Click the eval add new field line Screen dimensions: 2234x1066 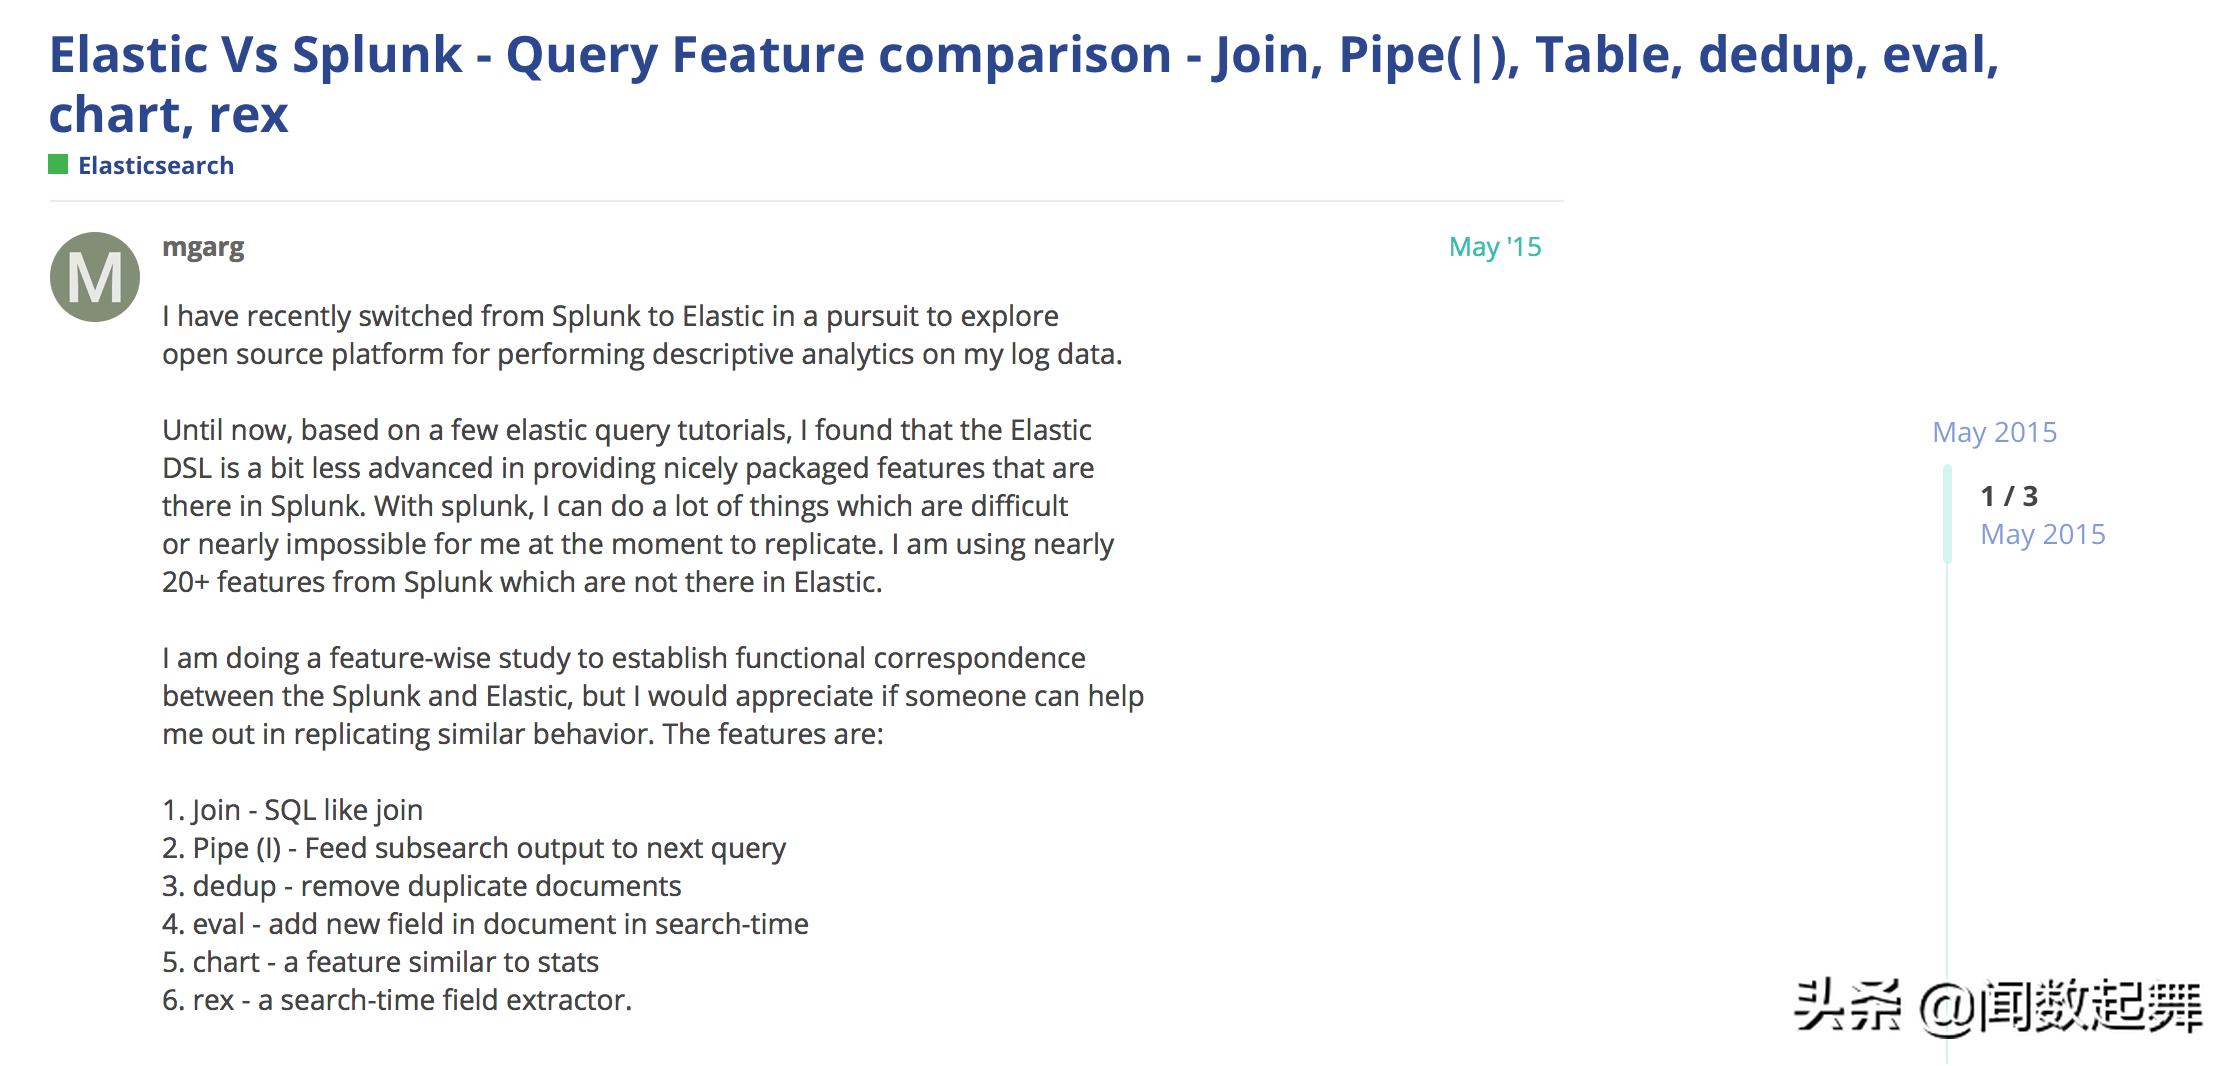pos(485,924)
